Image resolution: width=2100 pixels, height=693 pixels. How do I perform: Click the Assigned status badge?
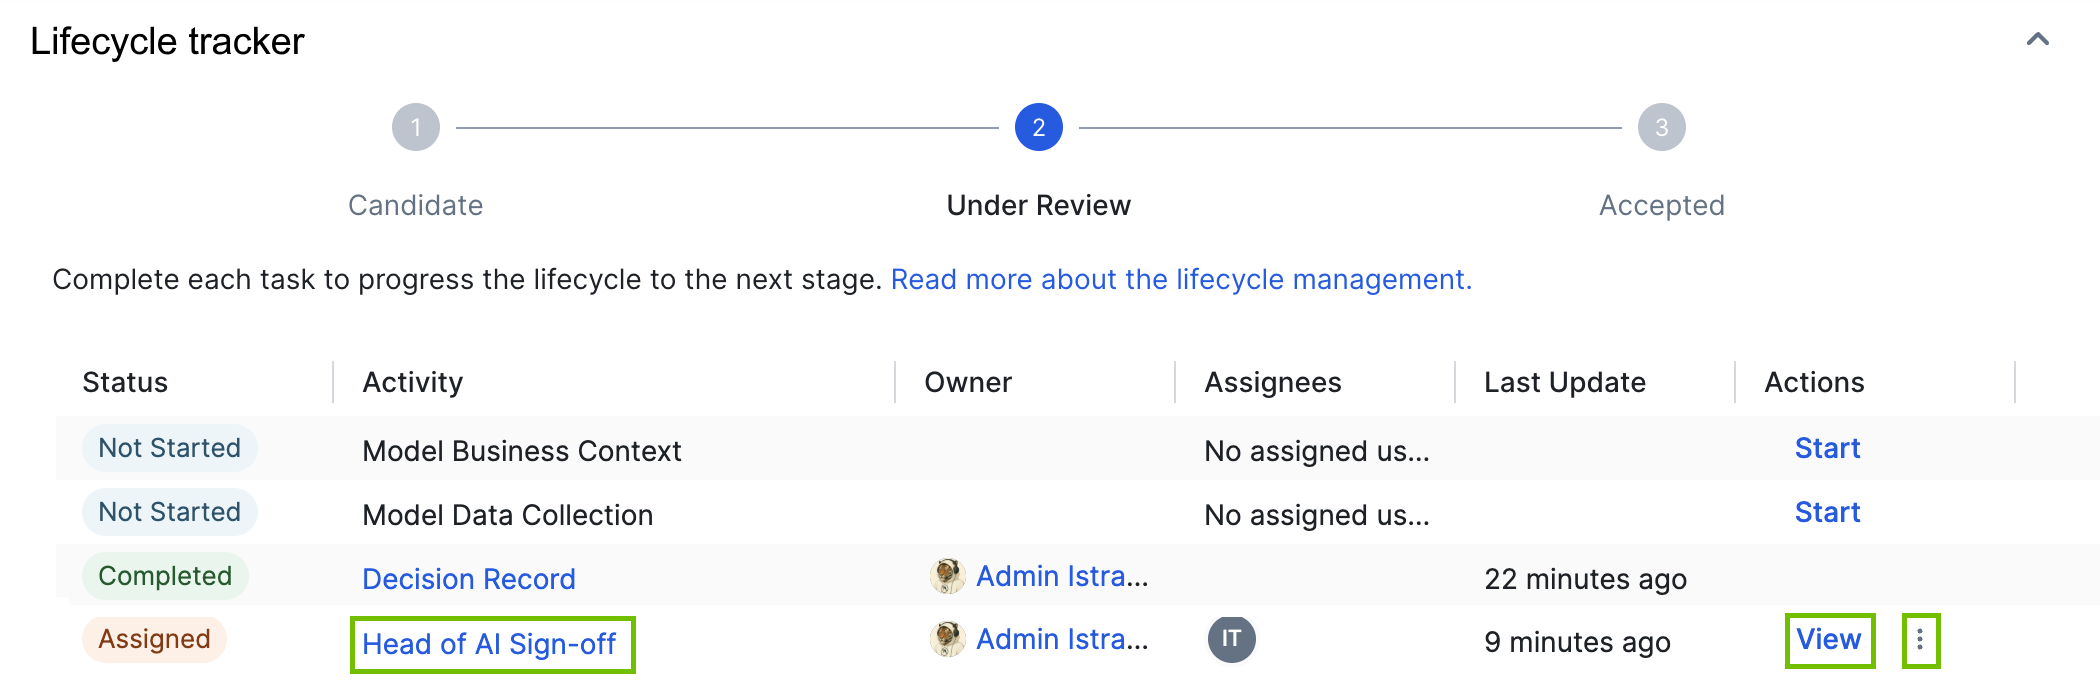point(155,640)
